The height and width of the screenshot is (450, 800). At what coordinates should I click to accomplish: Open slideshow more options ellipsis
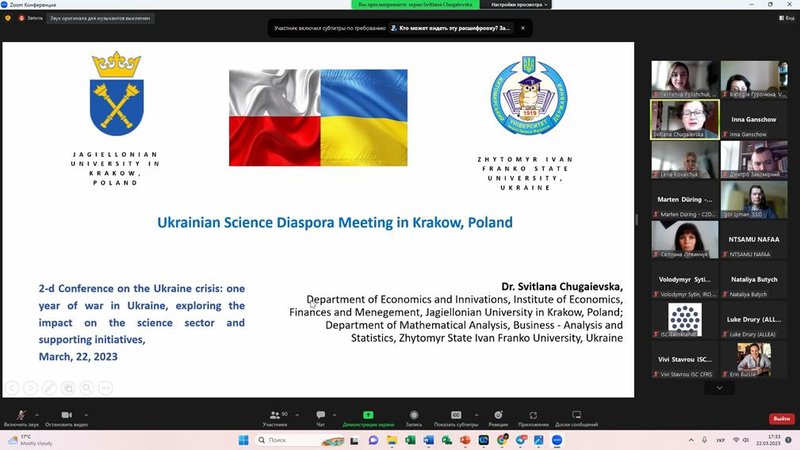click(106, 388)
